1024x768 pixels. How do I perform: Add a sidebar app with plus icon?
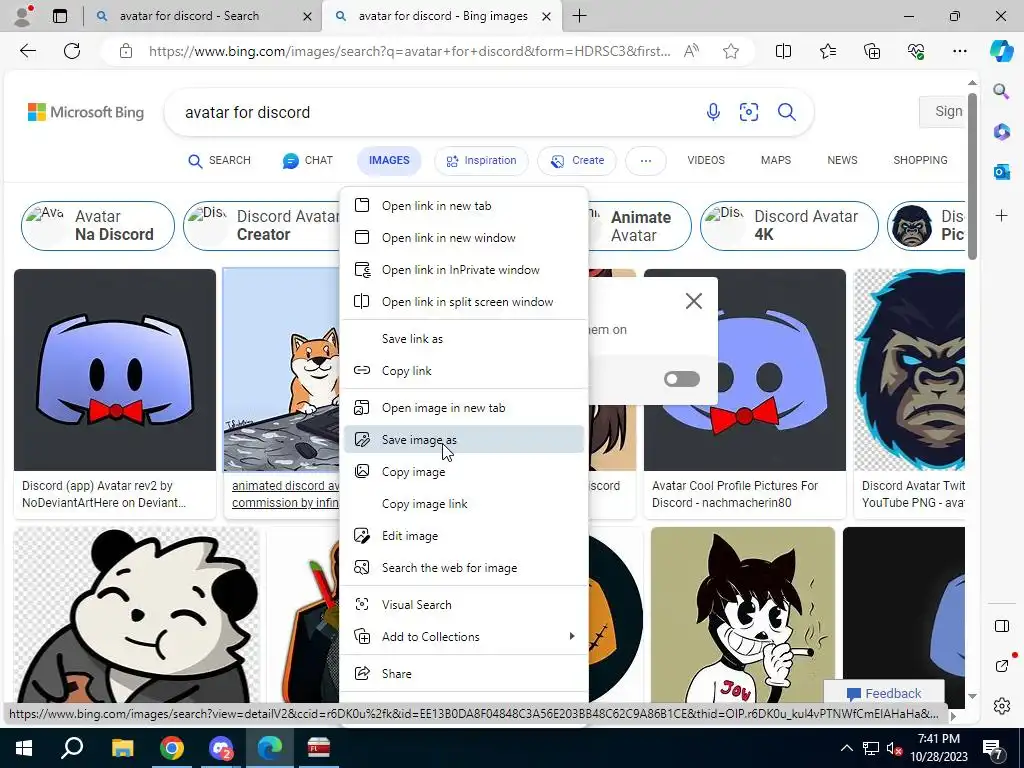[x=1001, y=216]
